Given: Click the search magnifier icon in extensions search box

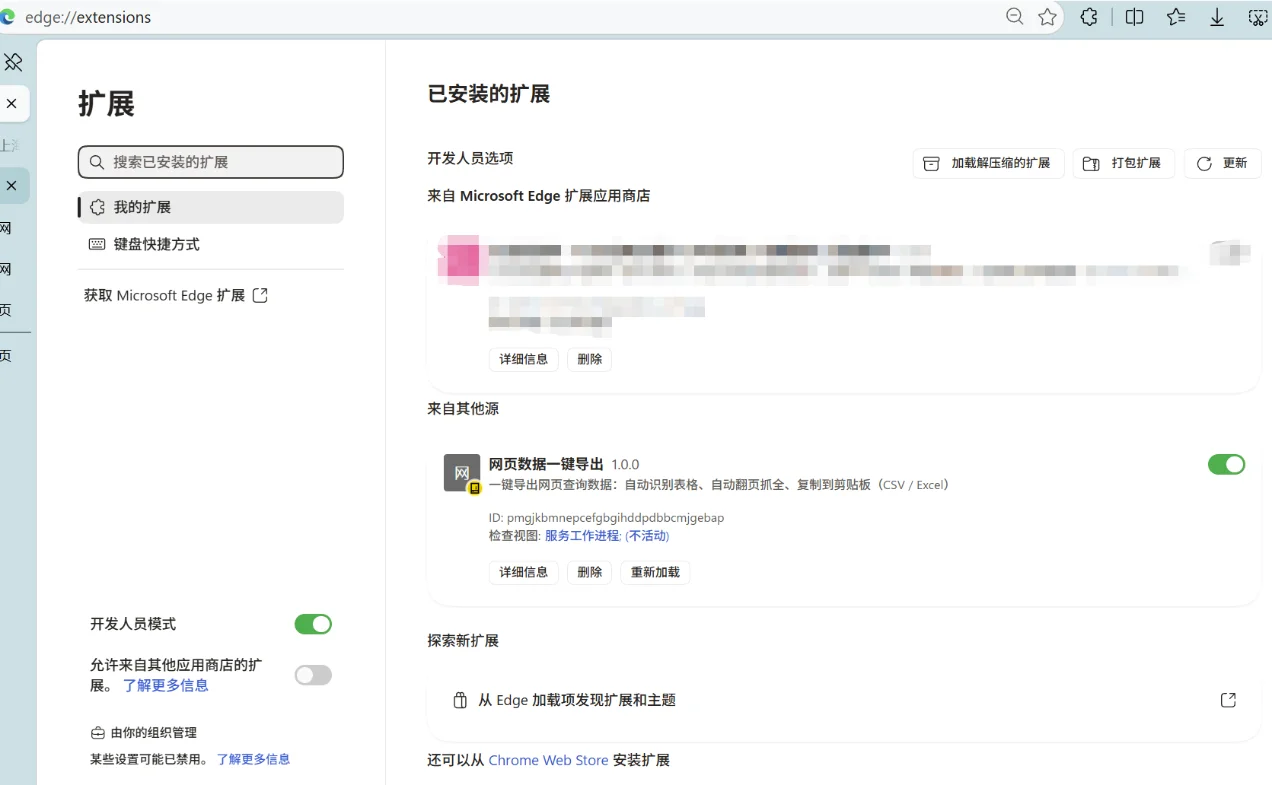Looking at the screenshot, I should point(97,162).
